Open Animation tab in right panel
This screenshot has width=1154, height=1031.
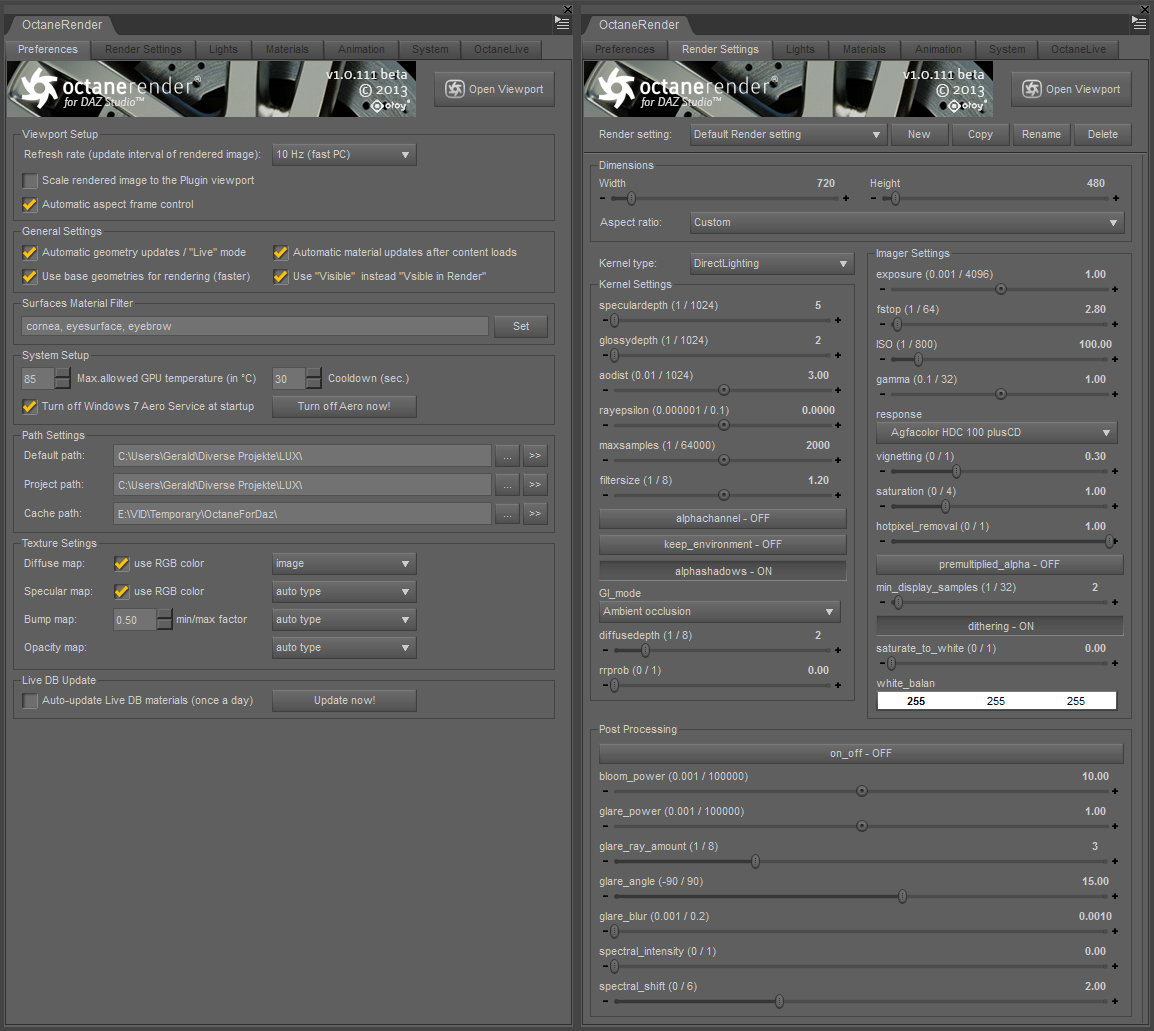pyautogui.click(x=938, y=49)
